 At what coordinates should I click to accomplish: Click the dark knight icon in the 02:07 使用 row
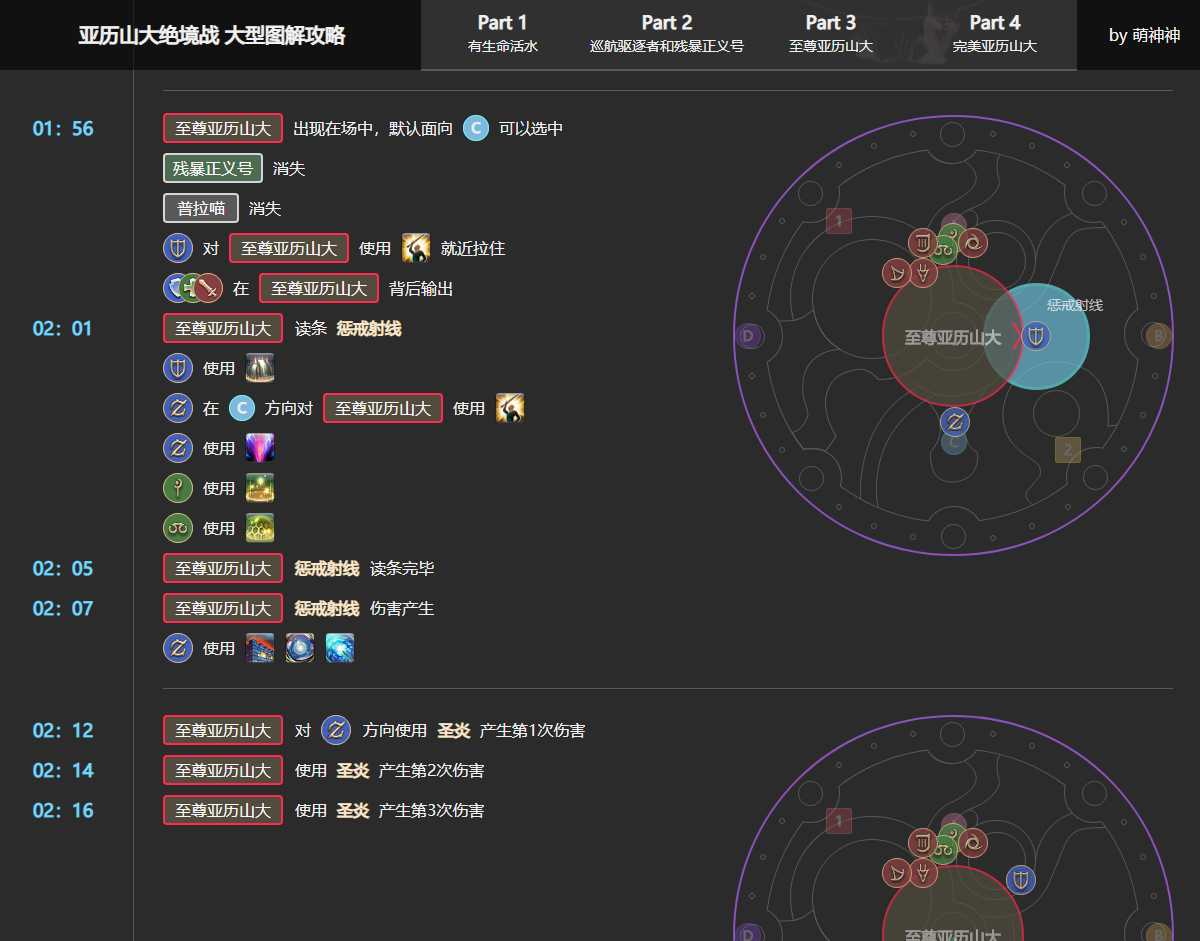[x=178, y=648]
